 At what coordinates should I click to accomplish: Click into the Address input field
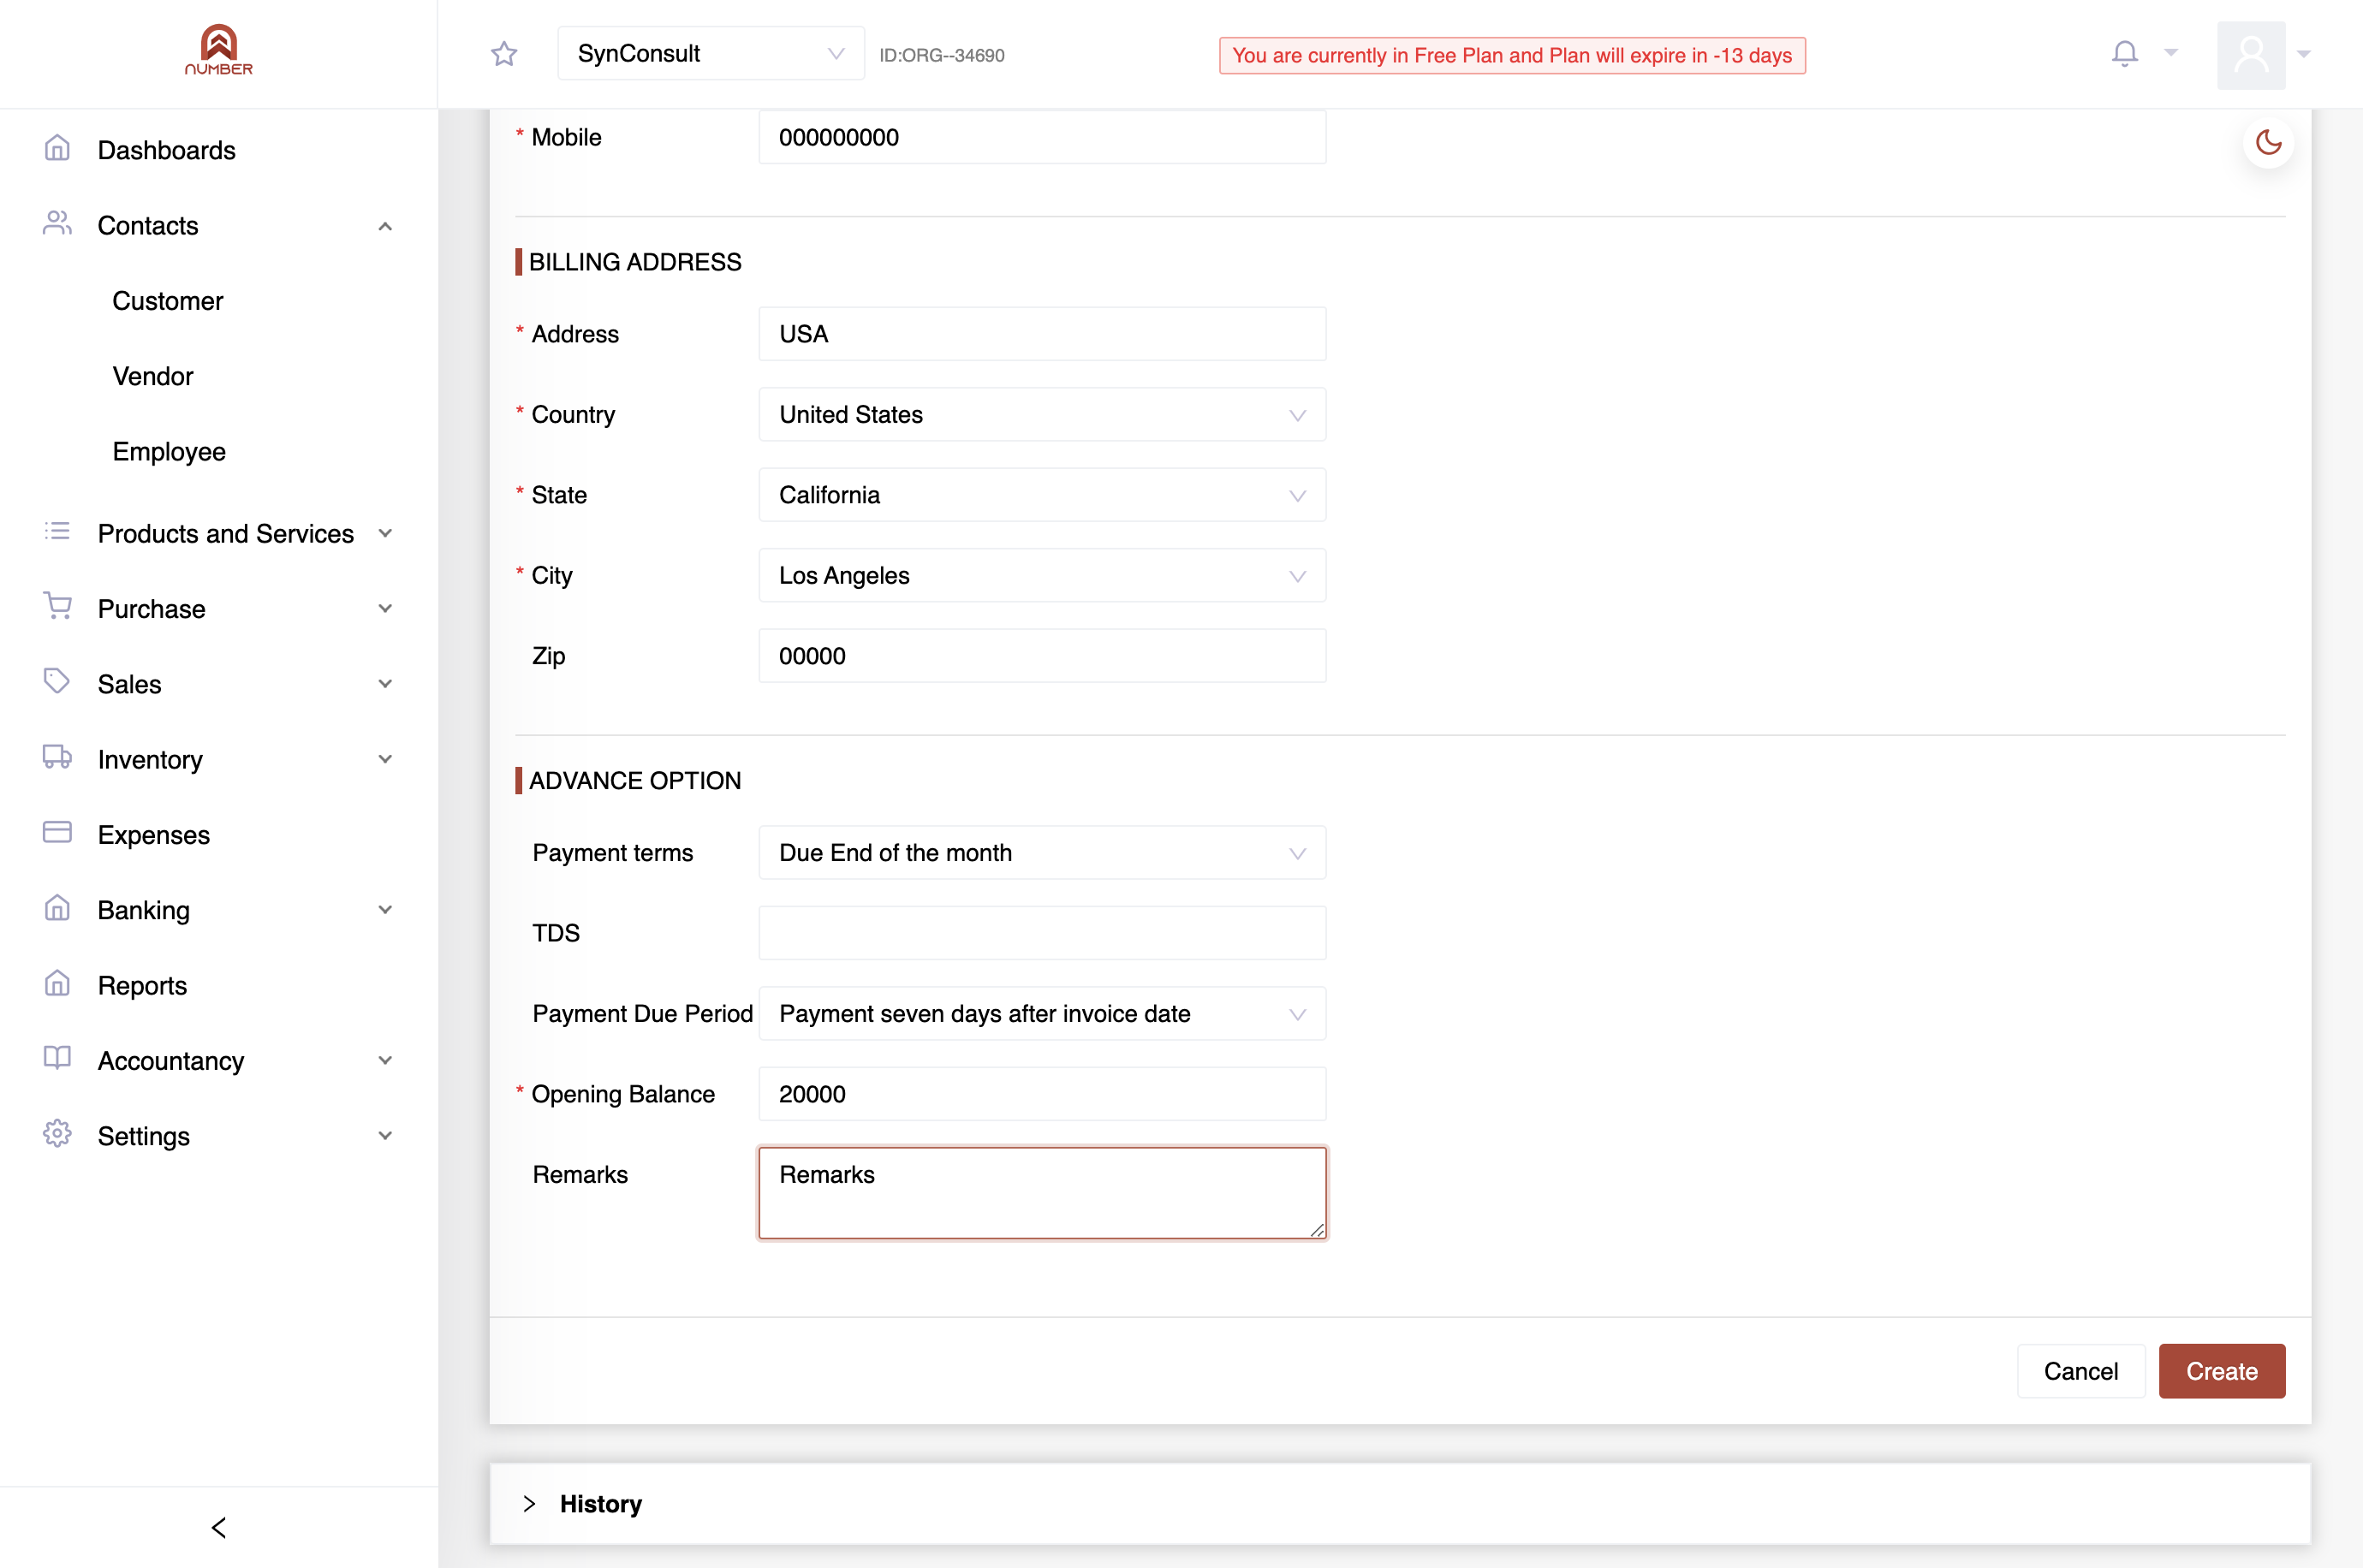1042,334
